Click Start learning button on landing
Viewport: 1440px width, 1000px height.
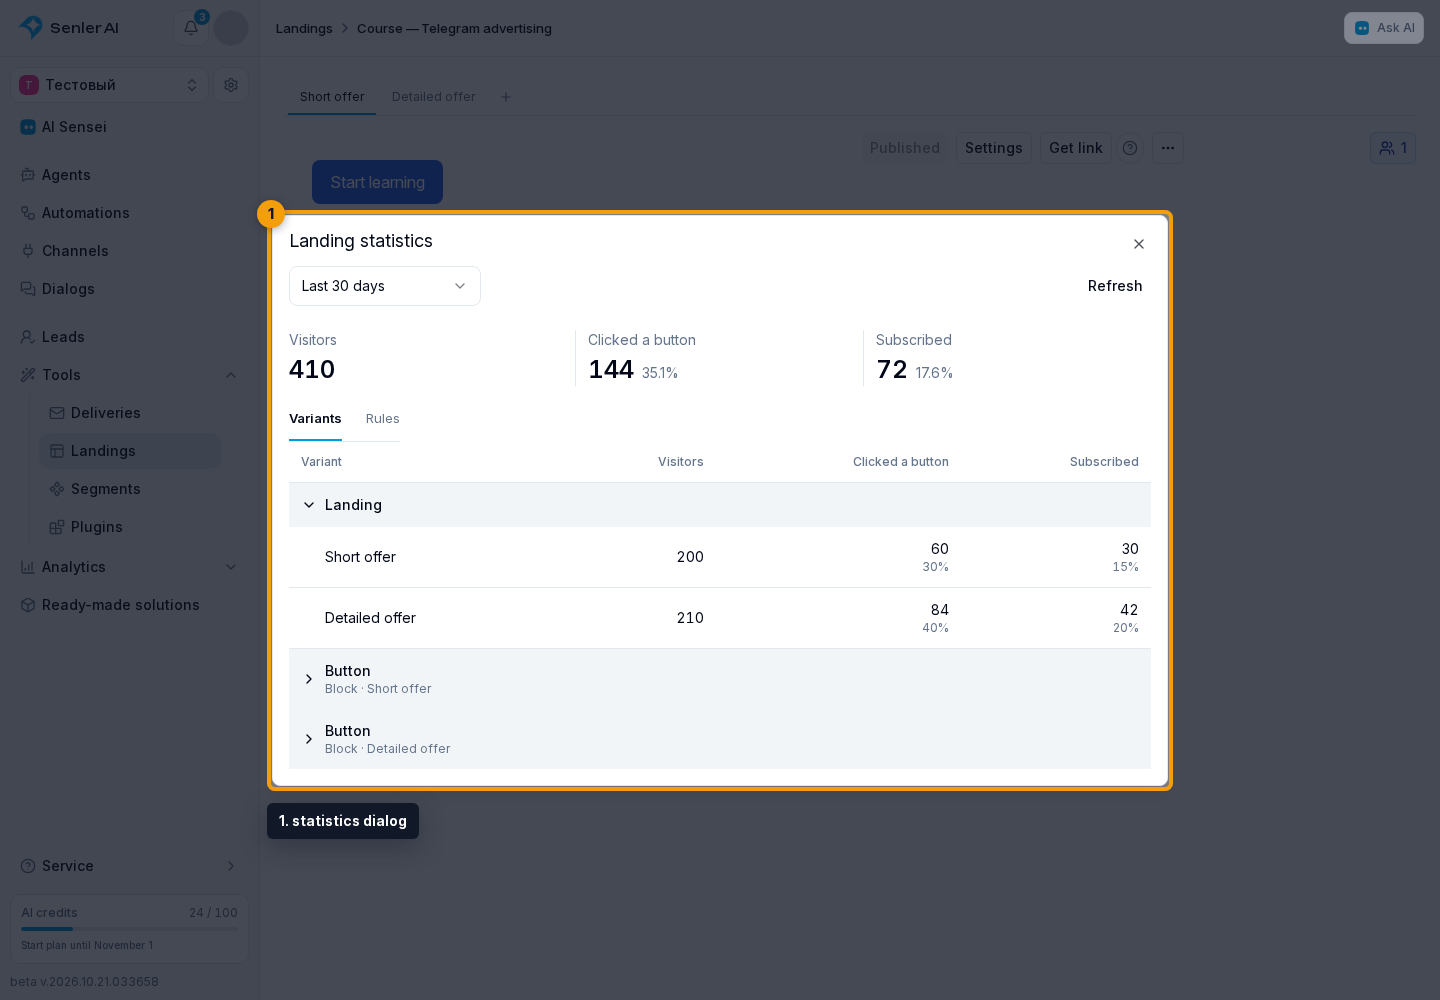[x=377, y=182]
